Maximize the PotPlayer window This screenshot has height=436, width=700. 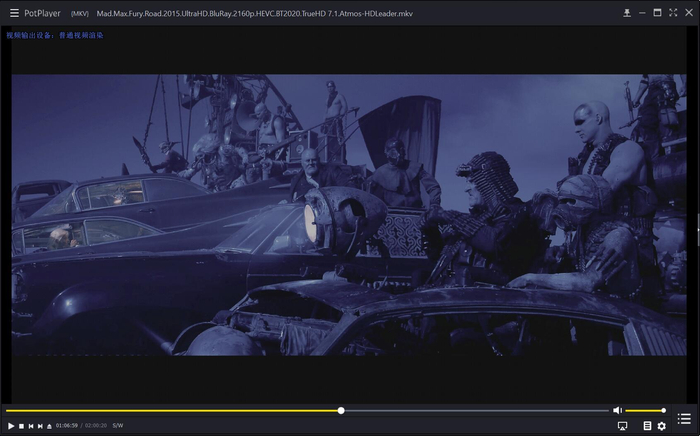coord(657,13)
